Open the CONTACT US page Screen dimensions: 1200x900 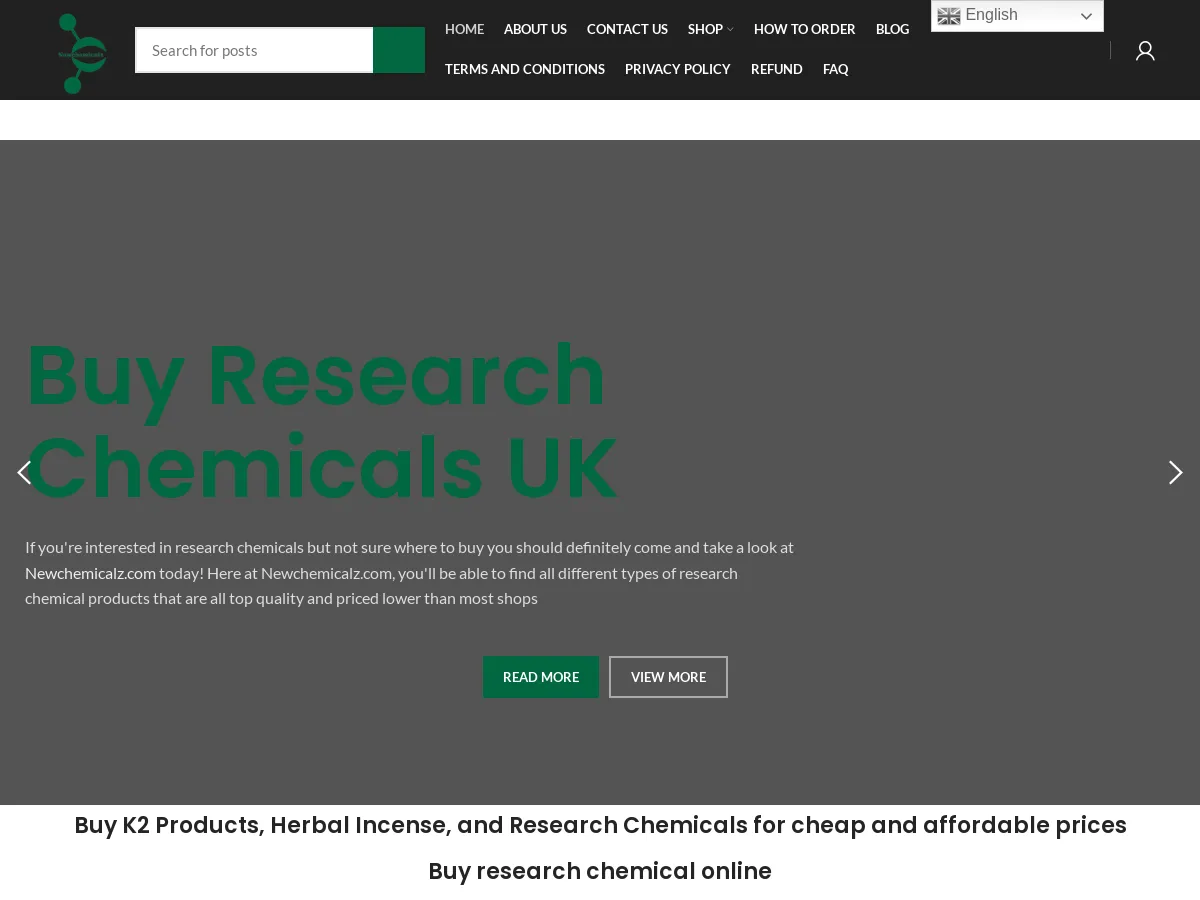[627, 29]
